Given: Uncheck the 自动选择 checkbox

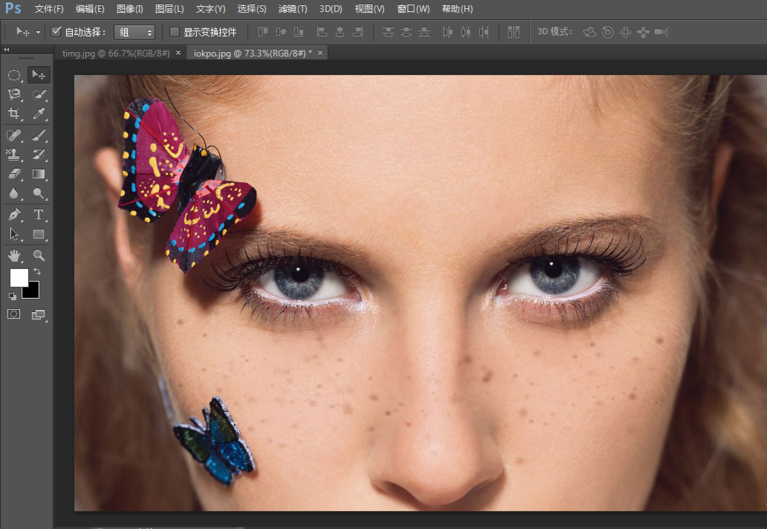Looking at the screenshot, I should pyautogui.click(x=56, y=32).
